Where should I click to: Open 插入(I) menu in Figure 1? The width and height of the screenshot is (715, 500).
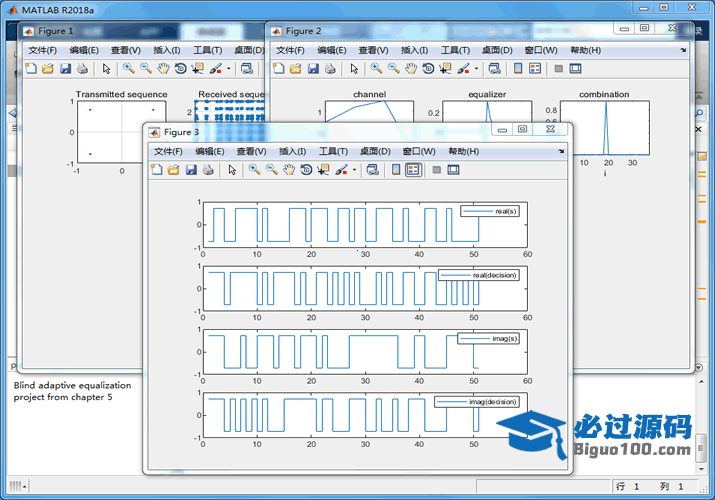(x=166, y=50)
